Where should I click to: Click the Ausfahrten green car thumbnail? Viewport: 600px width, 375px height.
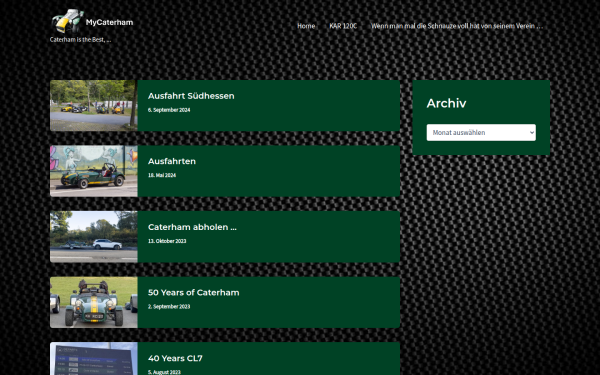(94, 171)
